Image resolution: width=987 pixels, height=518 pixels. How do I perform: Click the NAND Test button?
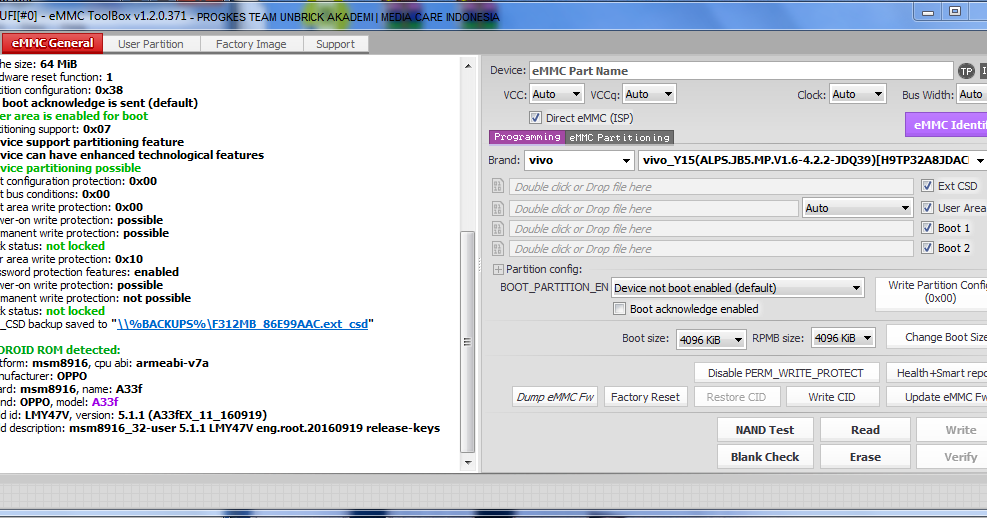click(765, 430)
